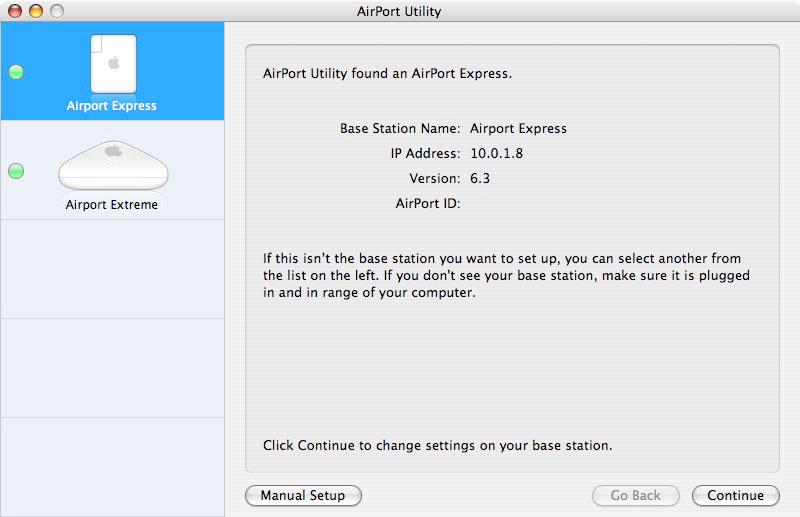Image resolution: width=800 pixels, height=517 pixels.
Task: Click the green status light beside Airport Extreme
Action: tap(16, 171)
